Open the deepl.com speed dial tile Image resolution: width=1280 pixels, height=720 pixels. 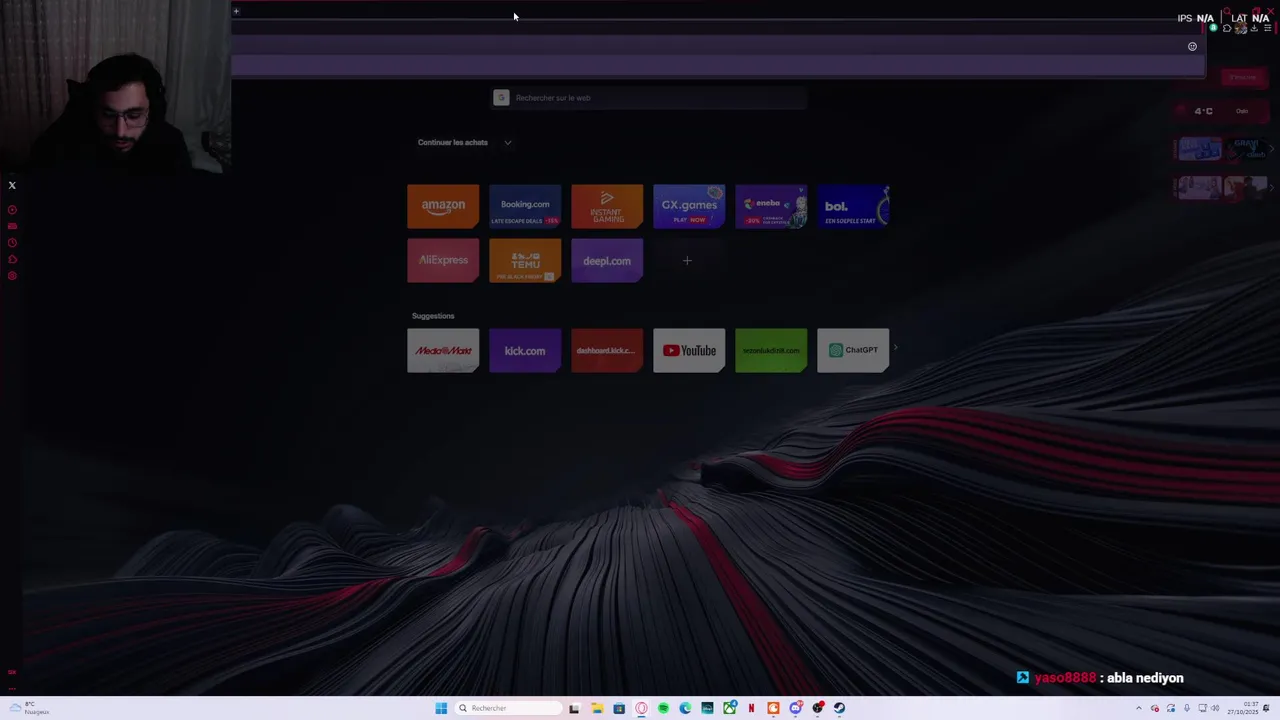point(607,260)
